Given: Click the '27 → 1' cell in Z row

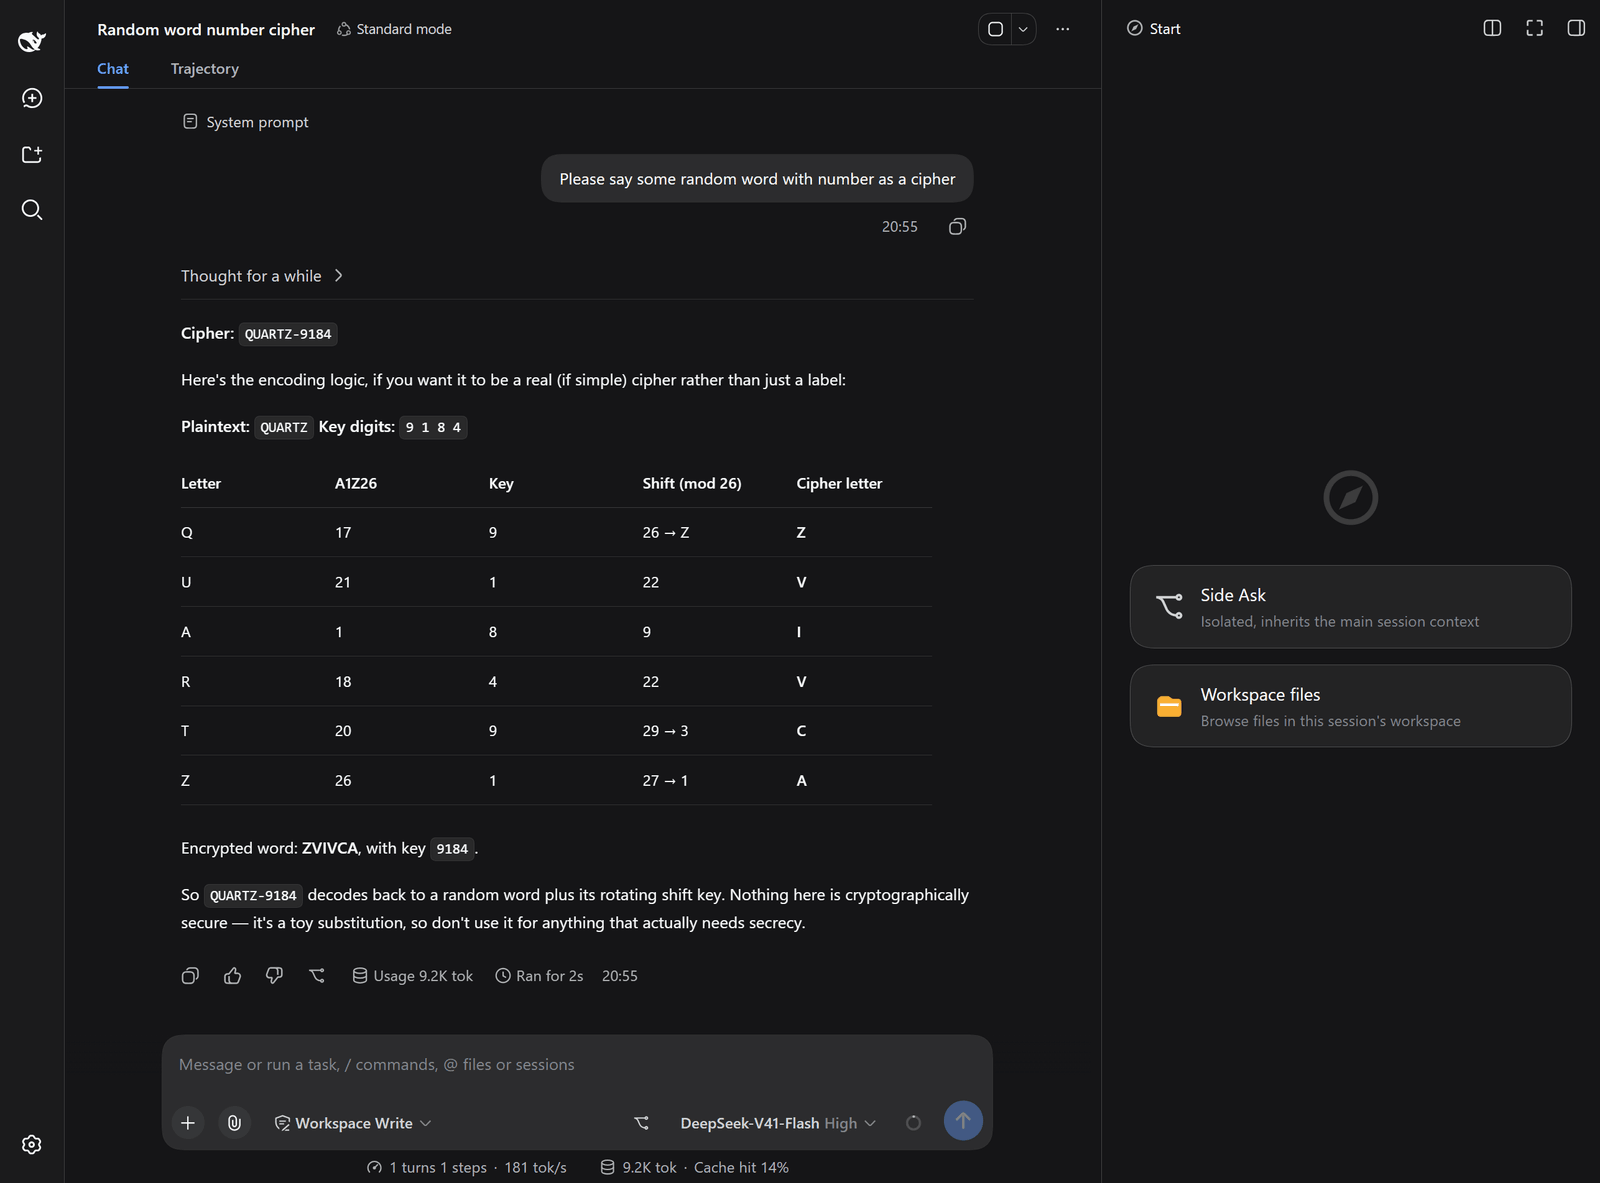Looking at the screenshot, I should click(665, 781).
